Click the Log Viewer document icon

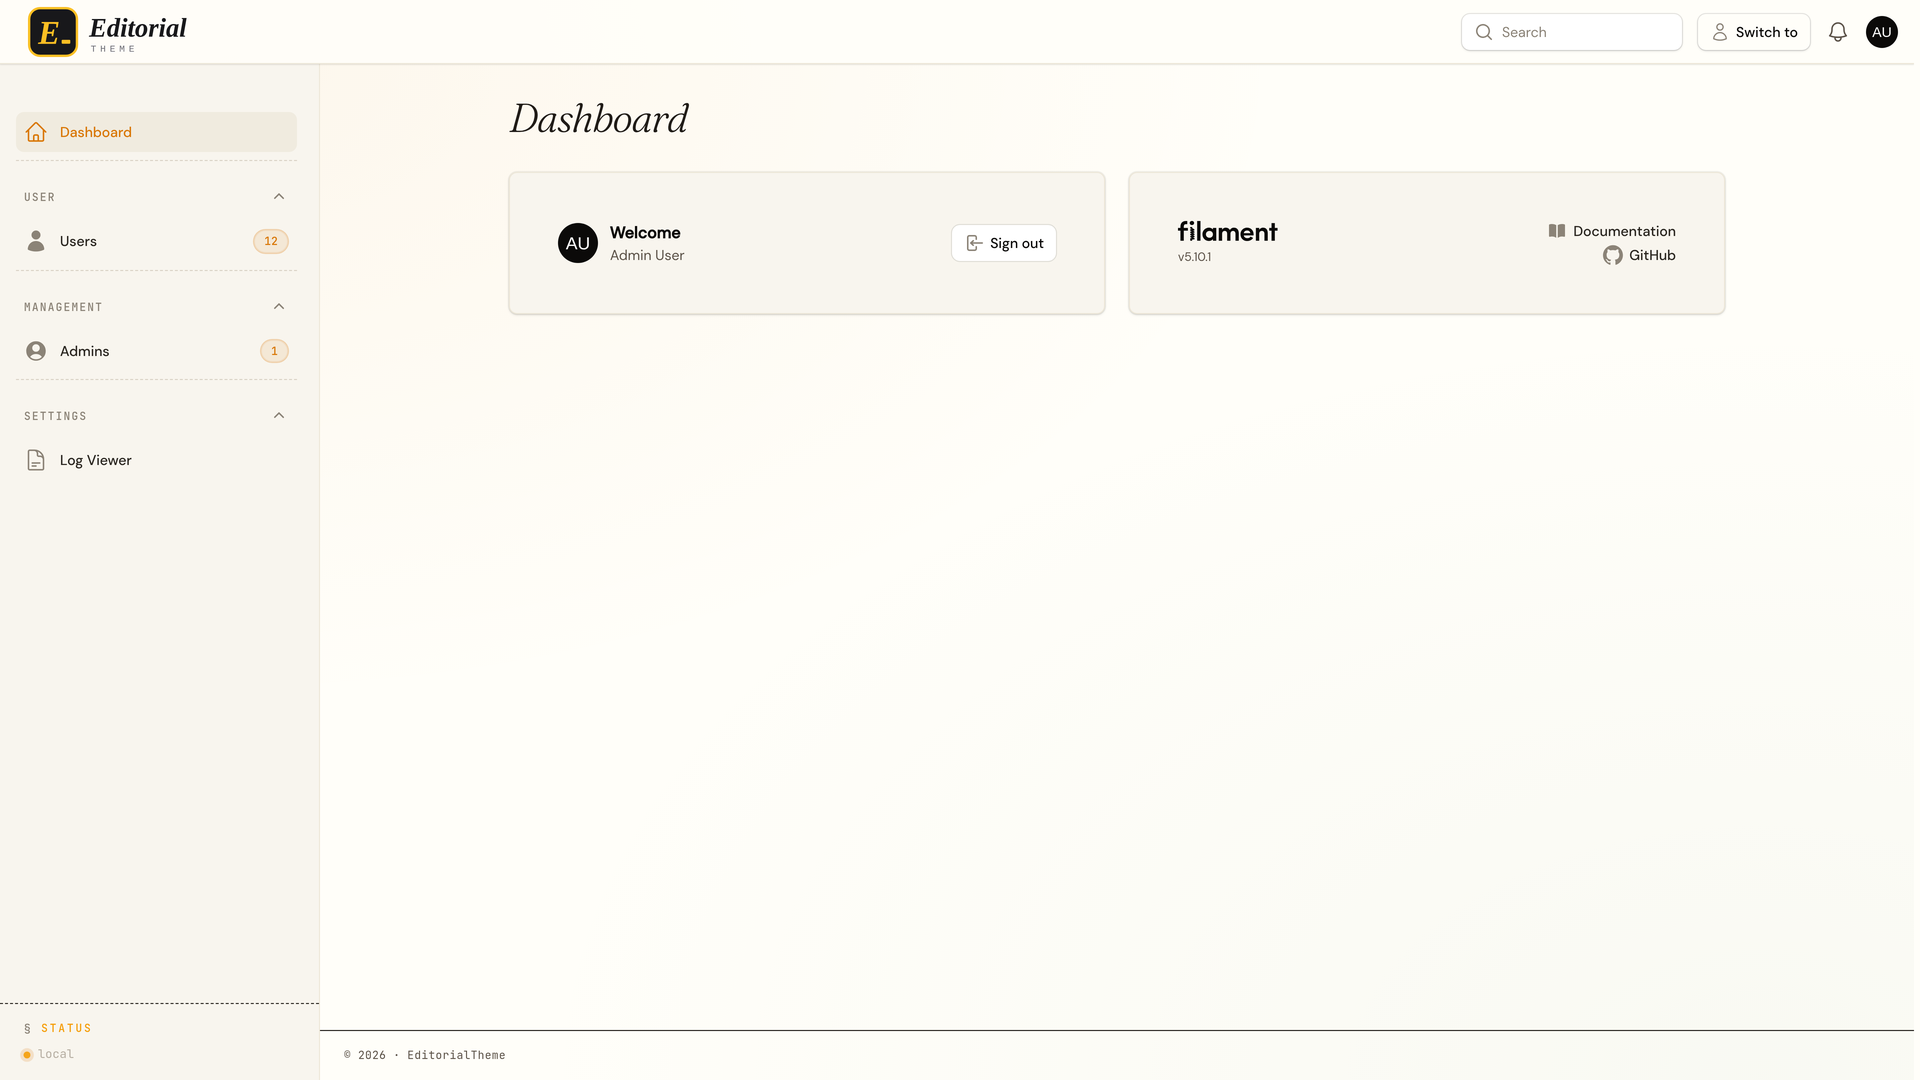[36, 460]
